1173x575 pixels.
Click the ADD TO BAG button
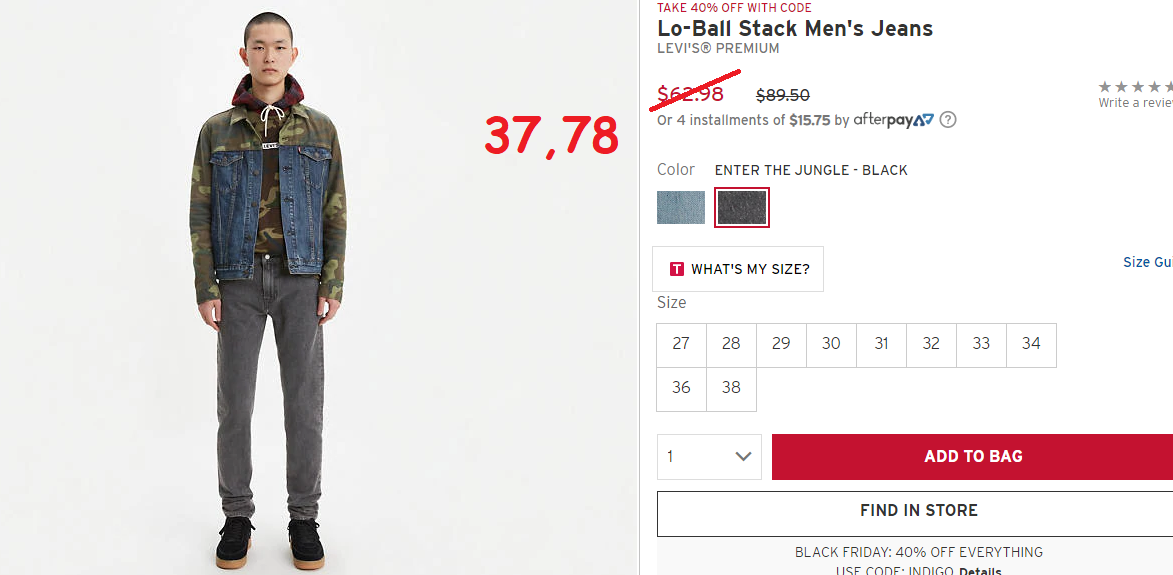[x=973, y=457]
